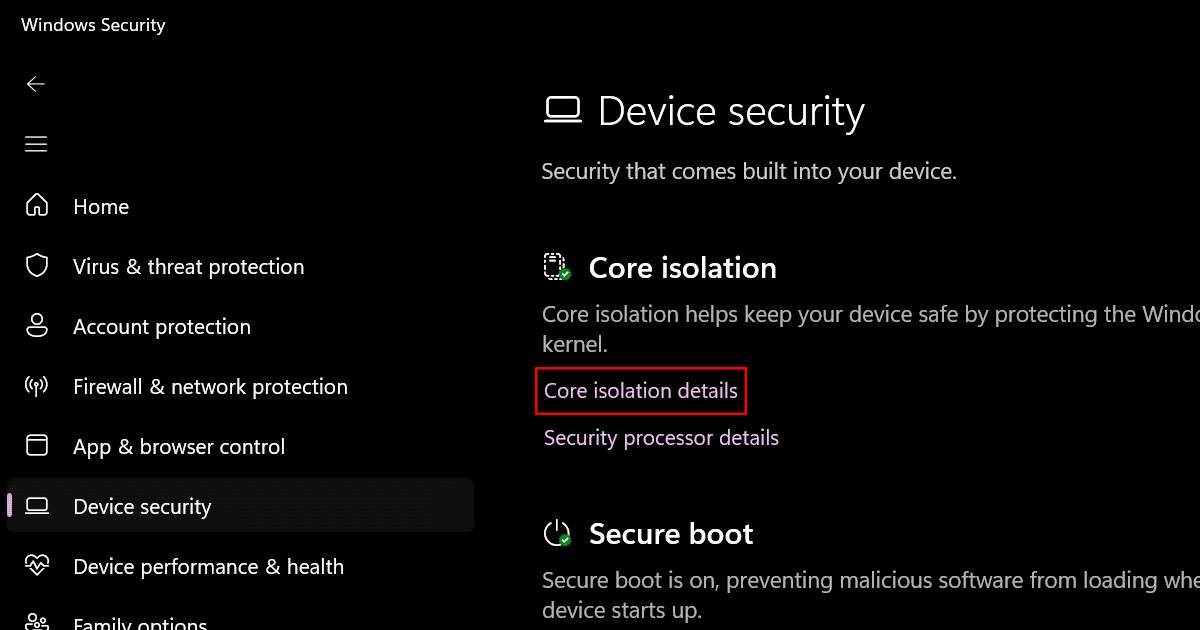Open App & browser control page
This screenshot has height=630, width=1200.
click(179, 447)
